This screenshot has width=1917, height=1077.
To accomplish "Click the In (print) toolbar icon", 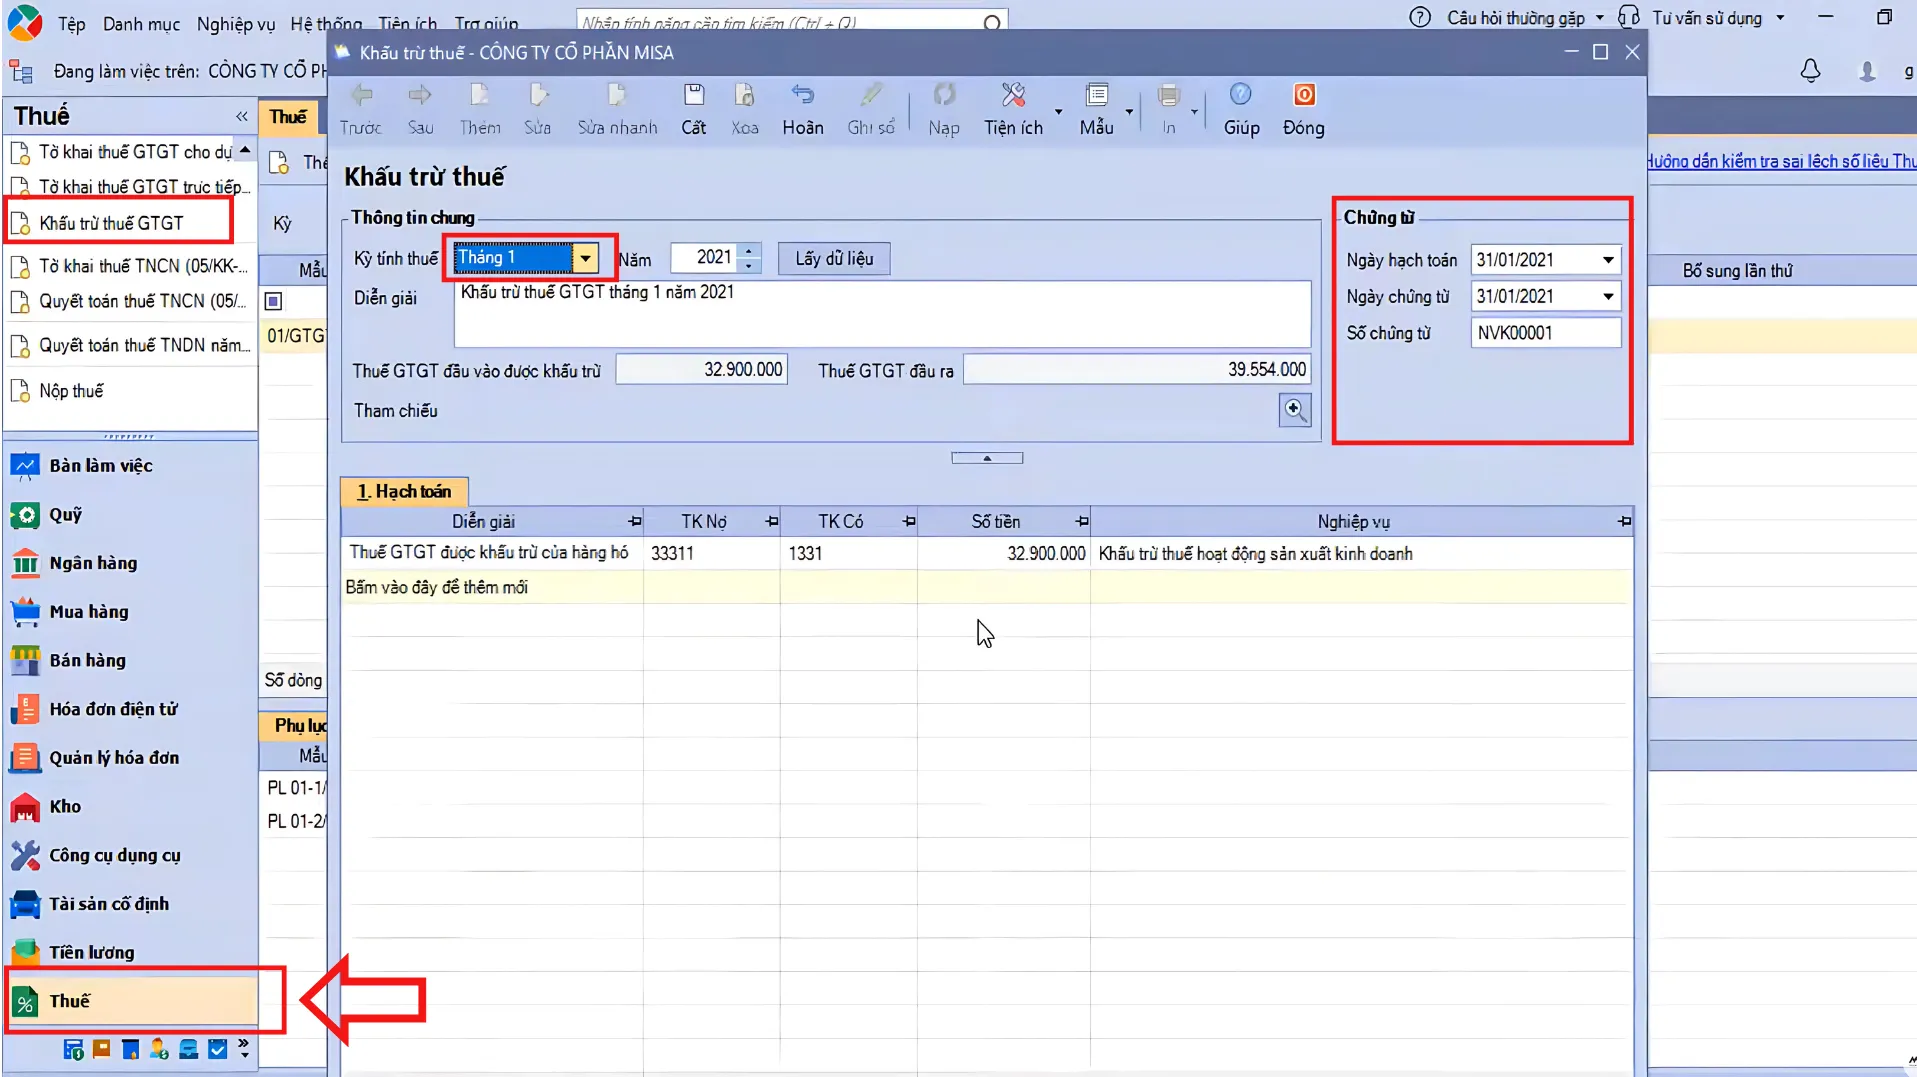I will [1168, 95].
